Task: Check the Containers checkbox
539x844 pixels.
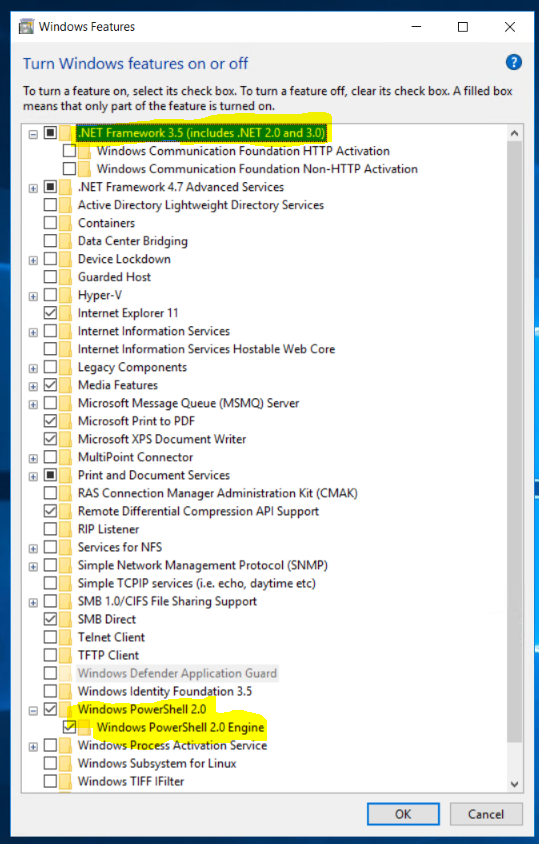Action: 50,223
